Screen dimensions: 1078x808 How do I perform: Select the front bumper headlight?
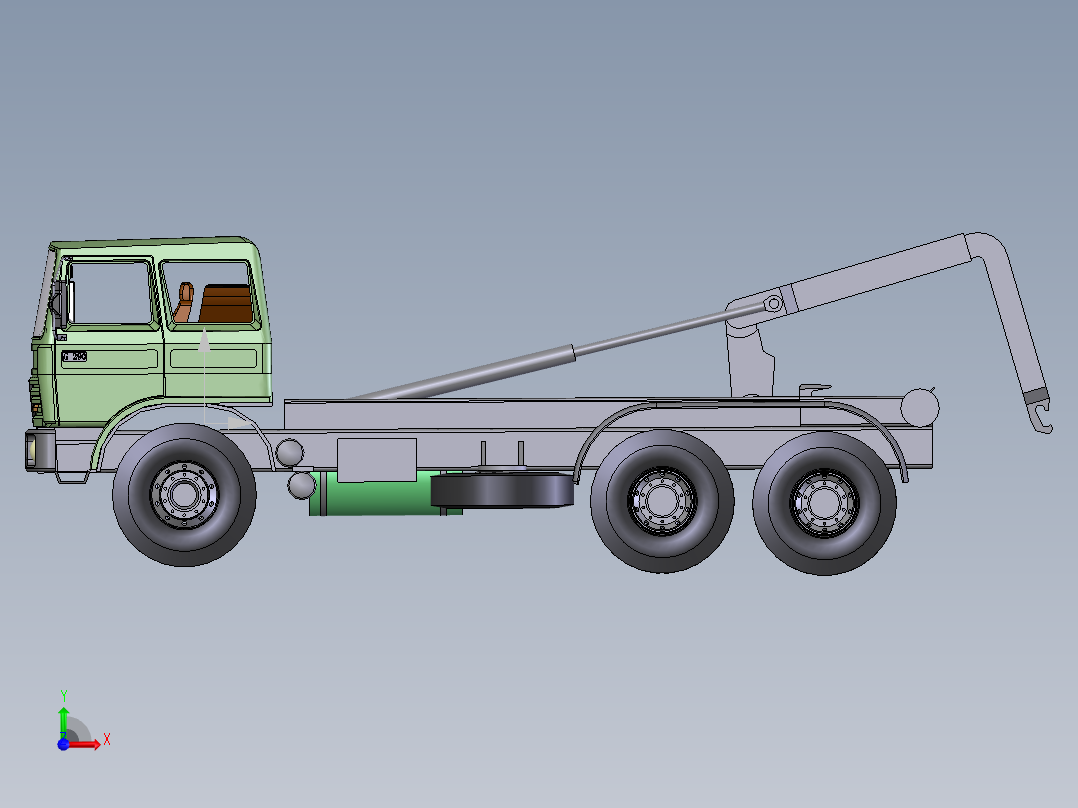click(x=32, y=450)
